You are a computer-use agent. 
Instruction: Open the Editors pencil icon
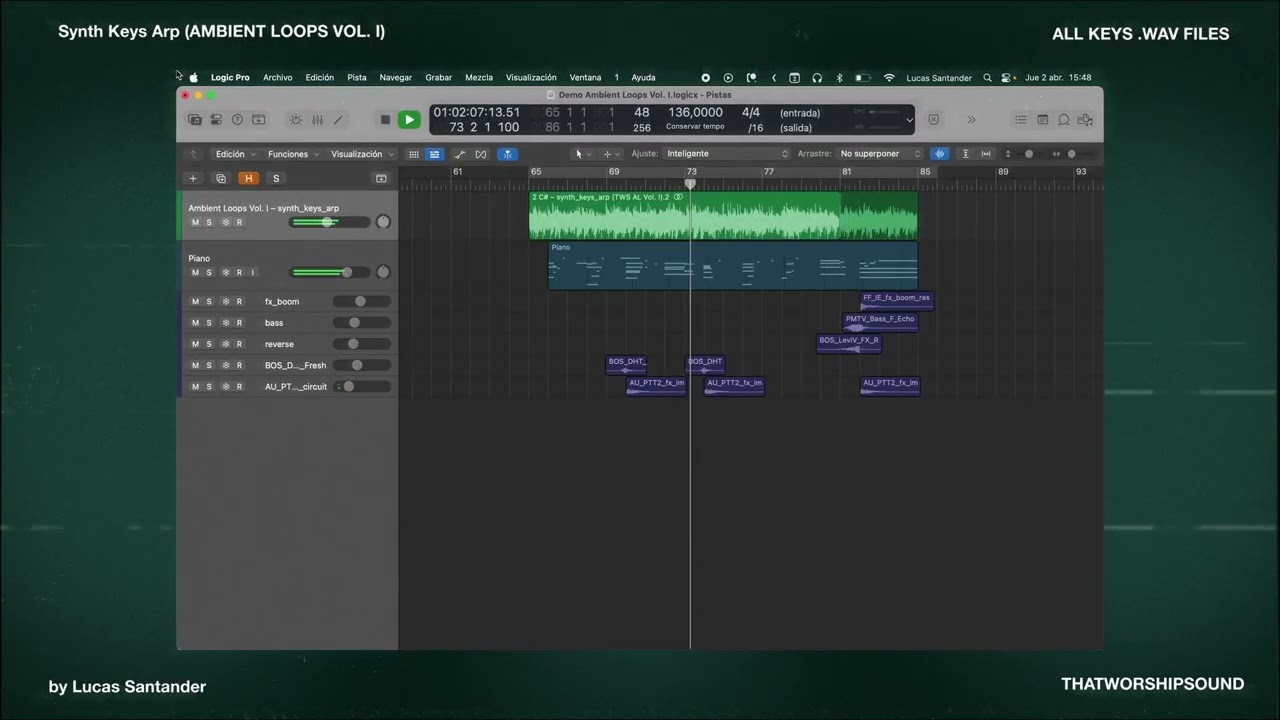tap(338, 120)
